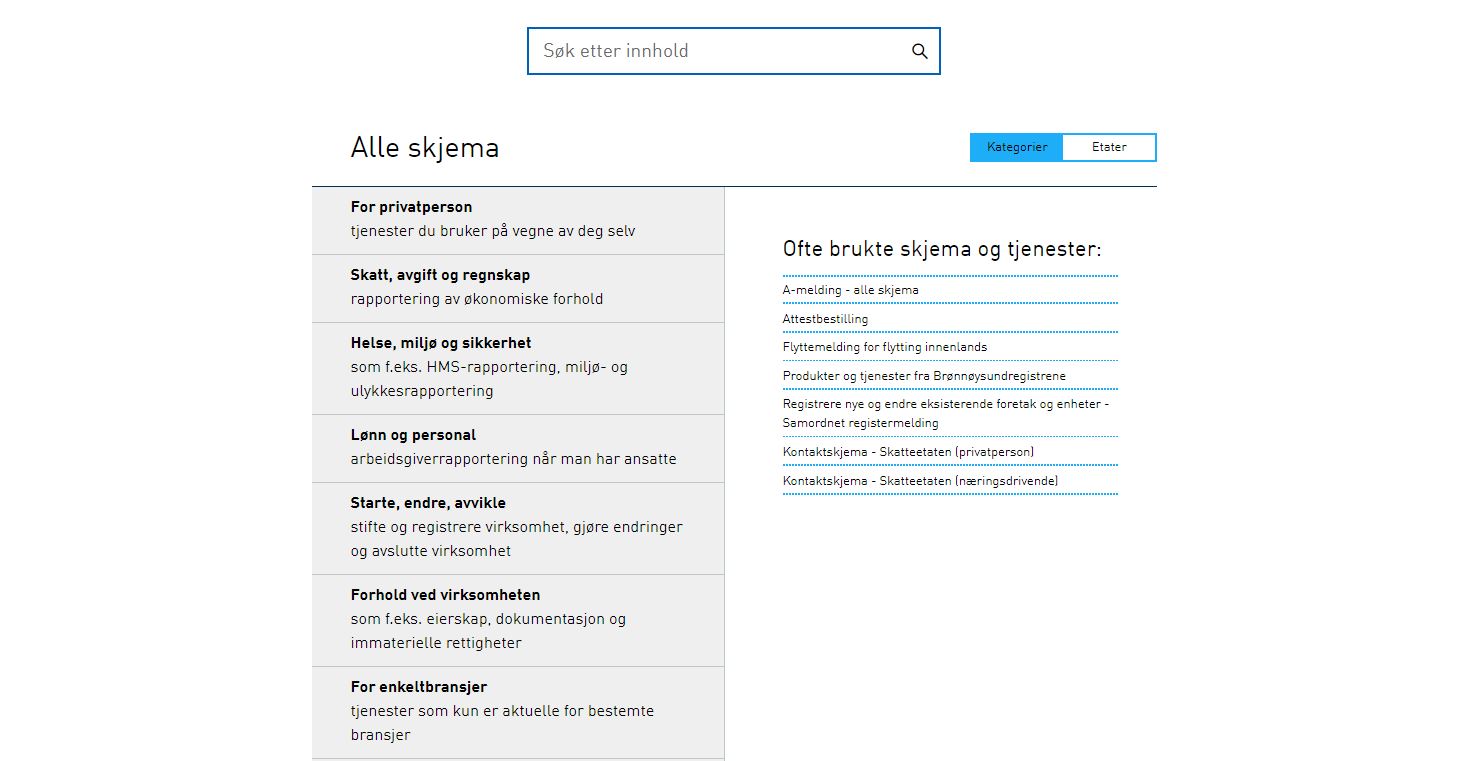Select the 'For enkeltbransjer' category
Viewport: 1470px width, 761px height.
pos(517,711)
